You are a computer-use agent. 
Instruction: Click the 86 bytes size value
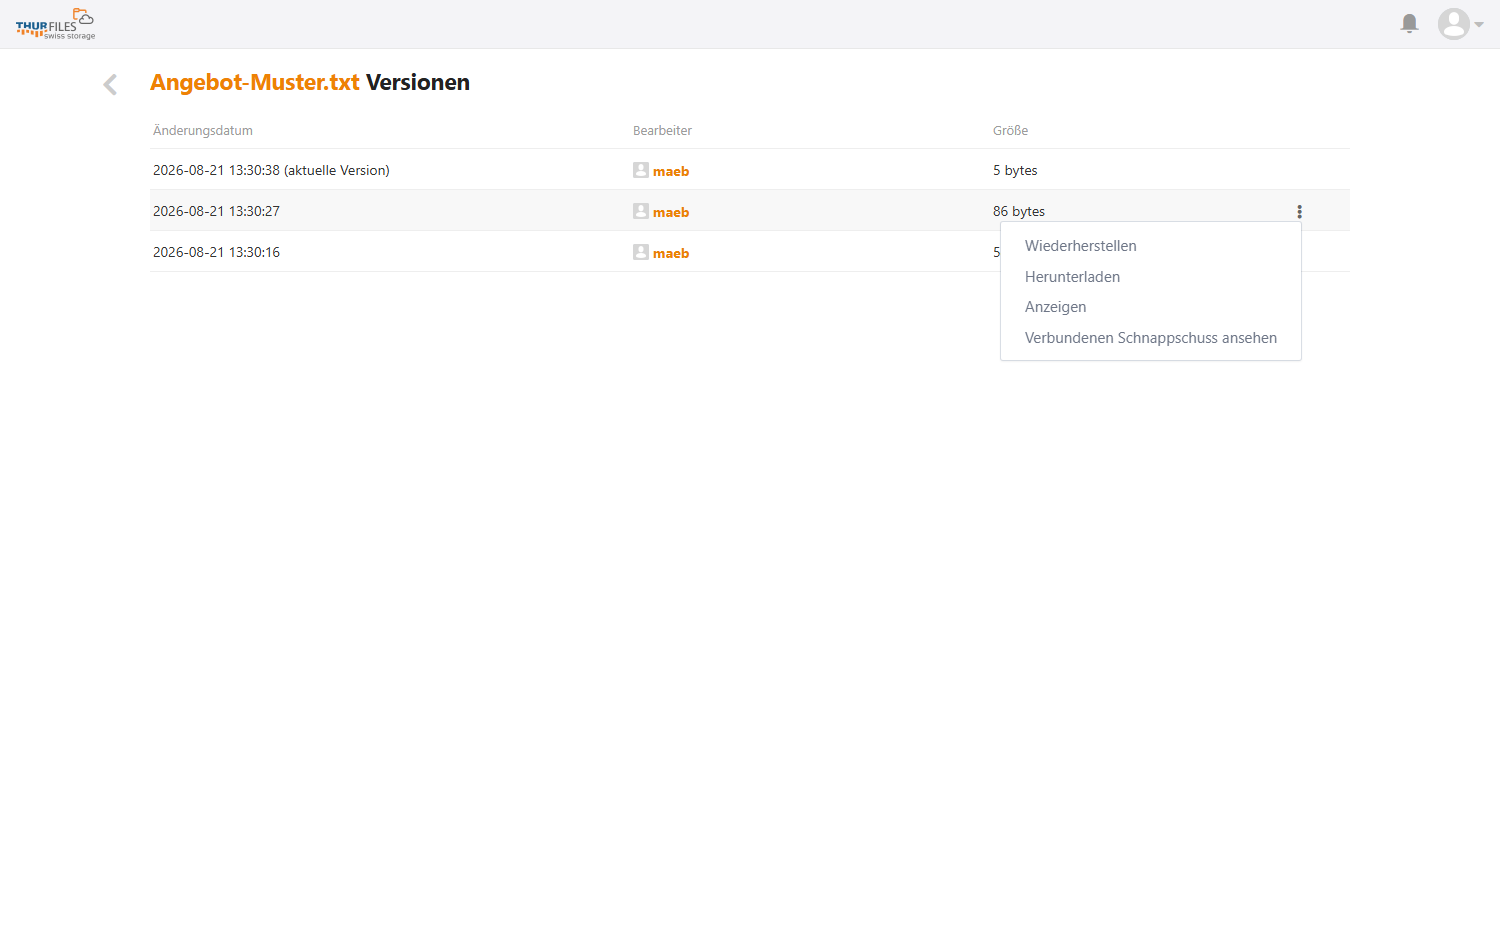(1019, 211)
